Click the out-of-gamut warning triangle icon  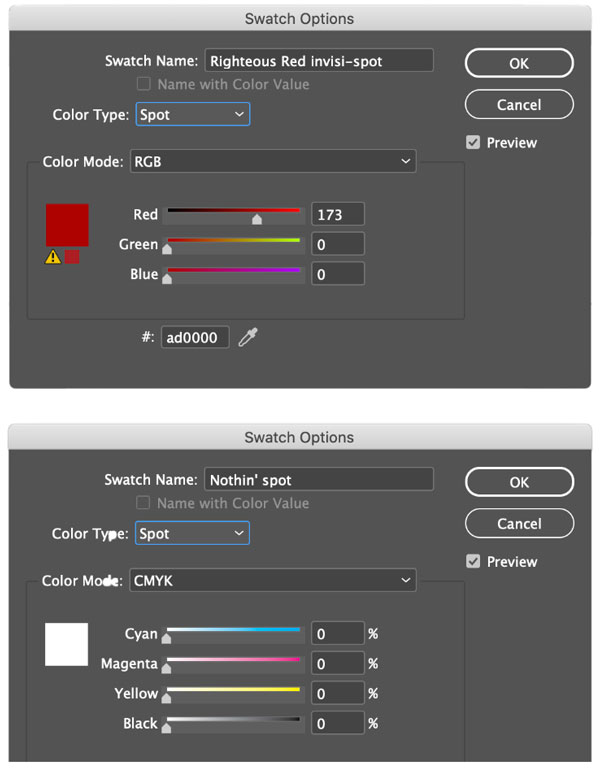tap(53, 257)
